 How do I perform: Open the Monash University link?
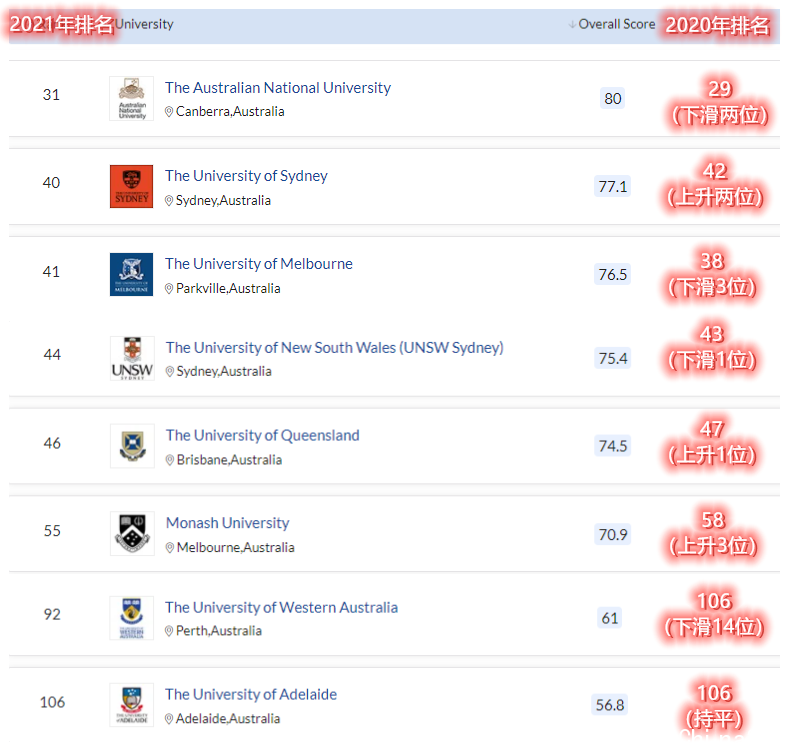tap(227, 523)
